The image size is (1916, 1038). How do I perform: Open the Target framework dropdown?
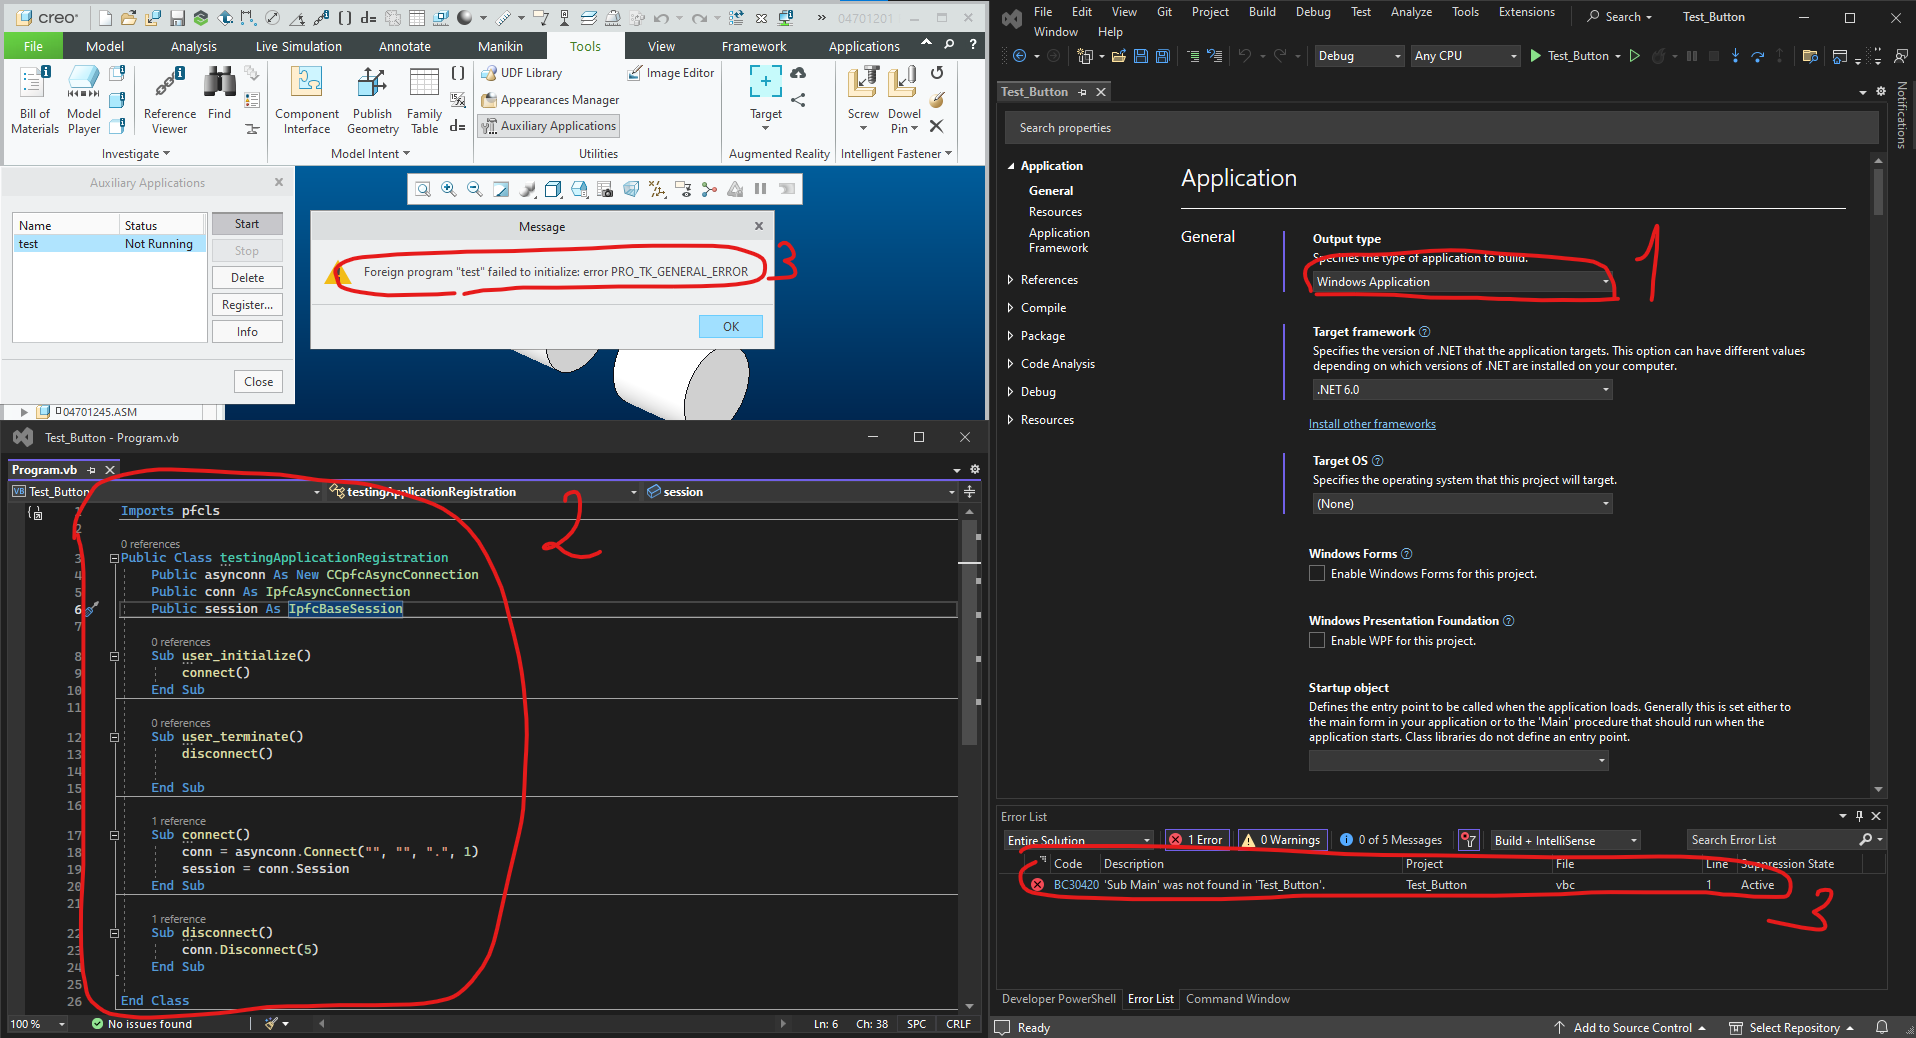pos(1461,390)
